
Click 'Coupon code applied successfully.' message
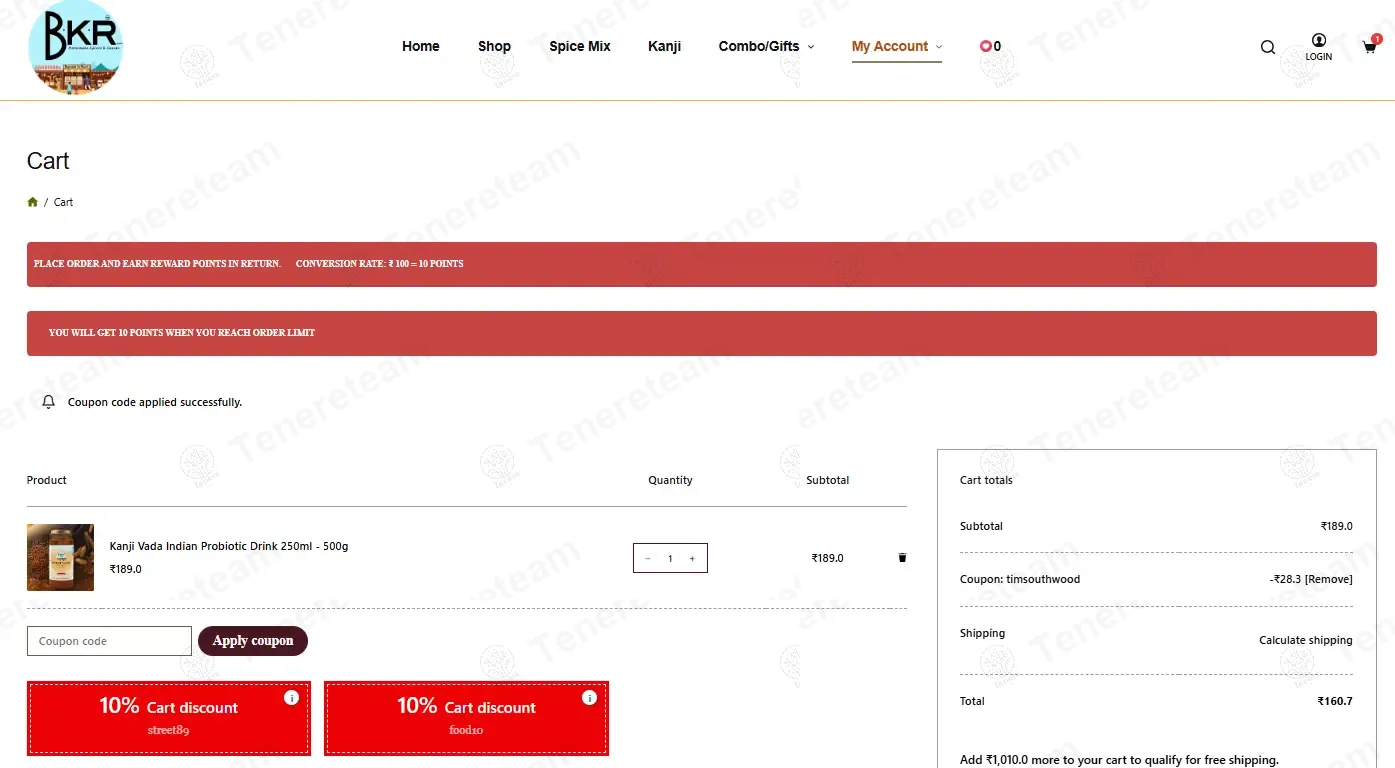click(155, 402)
